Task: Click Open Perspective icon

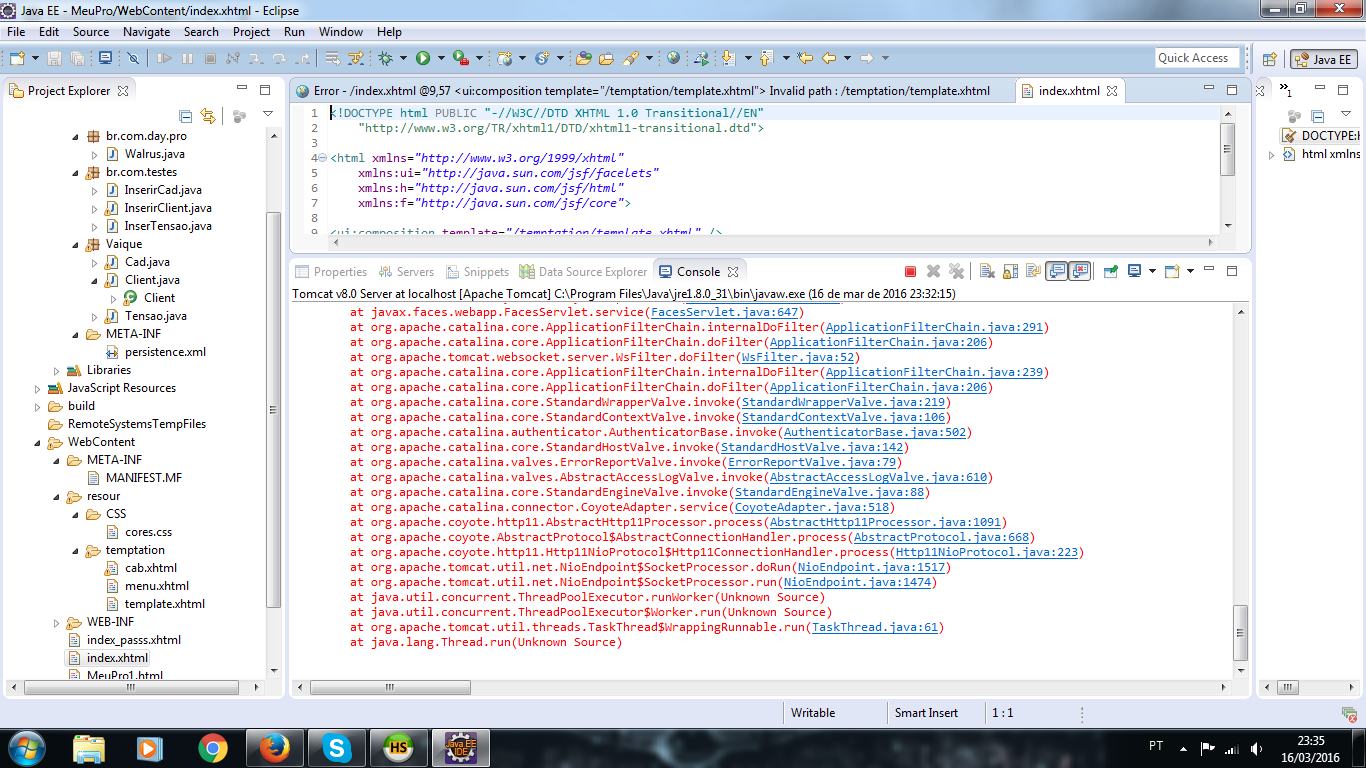Action: (1270, 59)
